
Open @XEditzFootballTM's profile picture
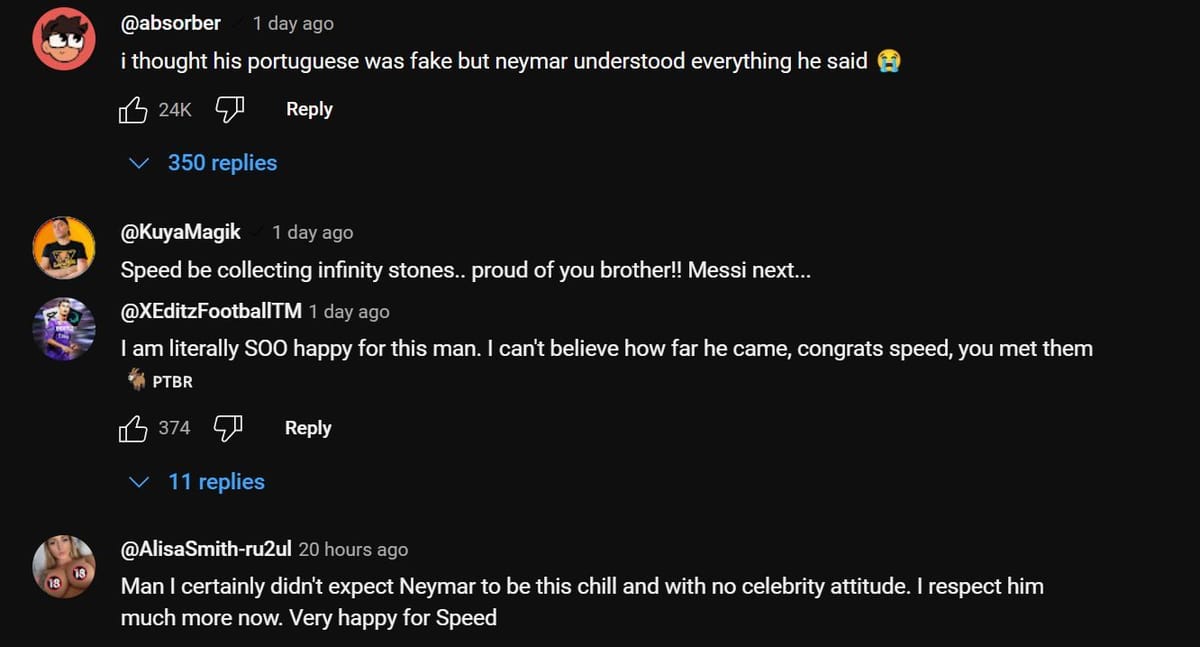click(x=63, y=327)
